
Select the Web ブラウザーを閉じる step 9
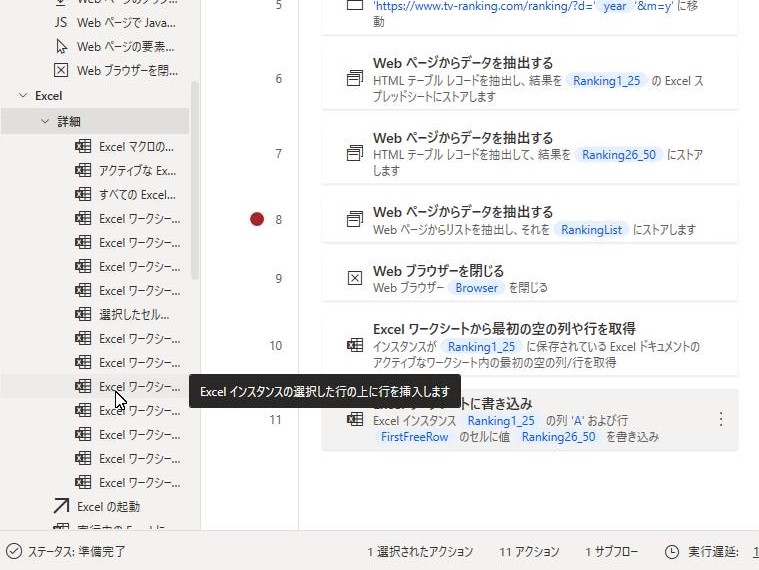click(x=530, y=279)
